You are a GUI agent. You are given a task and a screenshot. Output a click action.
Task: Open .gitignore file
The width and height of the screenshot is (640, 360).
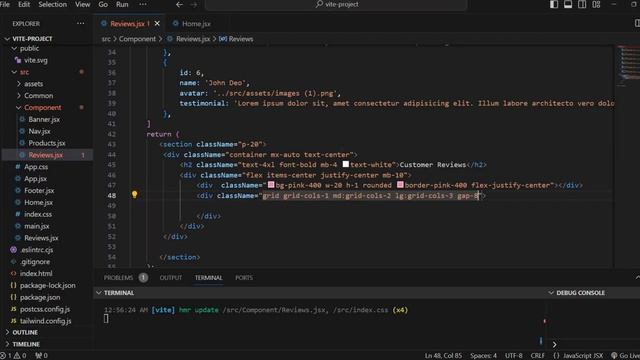[35, 262]
